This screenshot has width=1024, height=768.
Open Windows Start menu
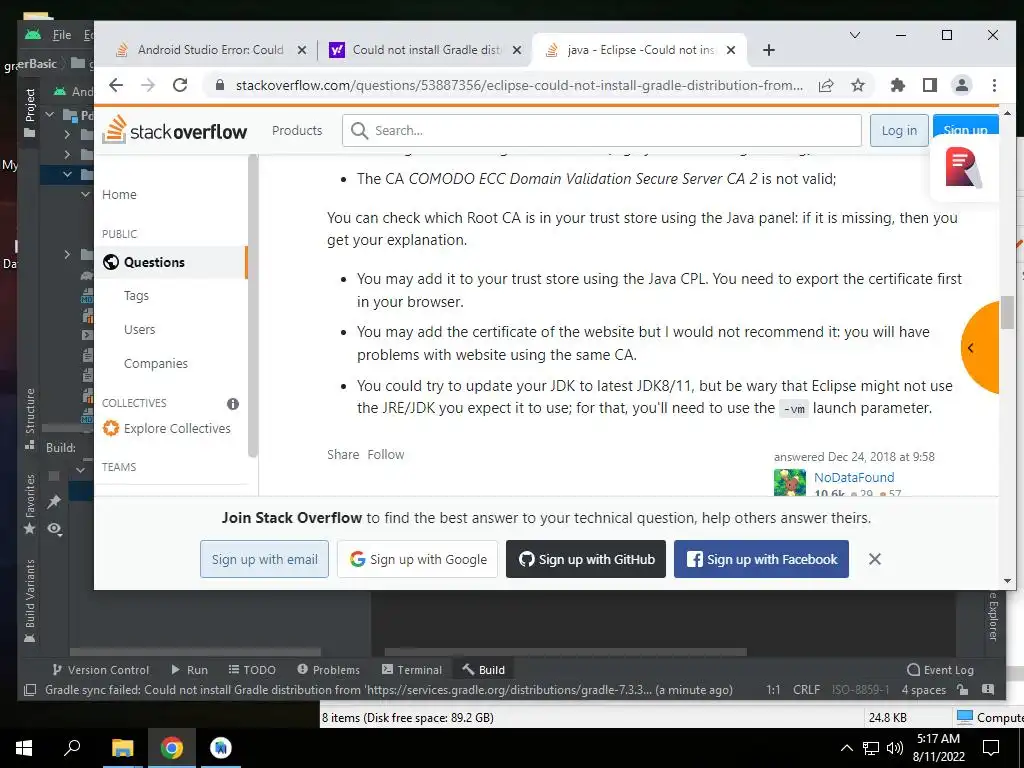24,748
